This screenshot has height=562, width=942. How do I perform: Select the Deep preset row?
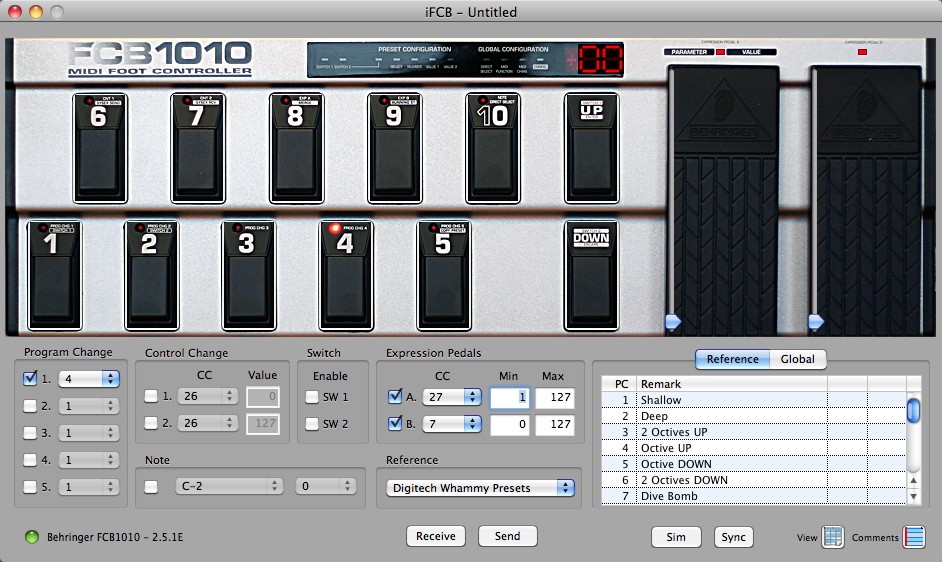point(754,416)
